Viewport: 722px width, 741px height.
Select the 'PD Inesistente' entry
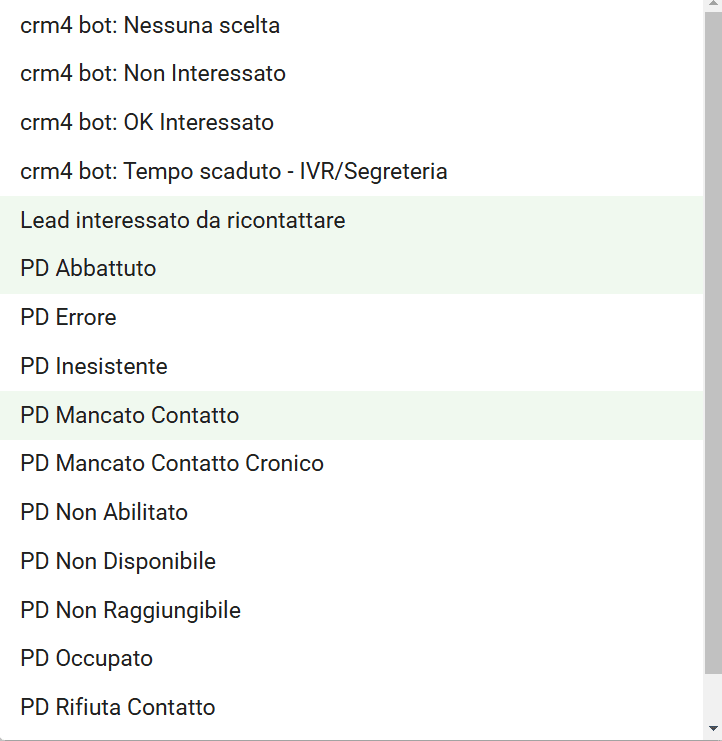tap(352, 366)
